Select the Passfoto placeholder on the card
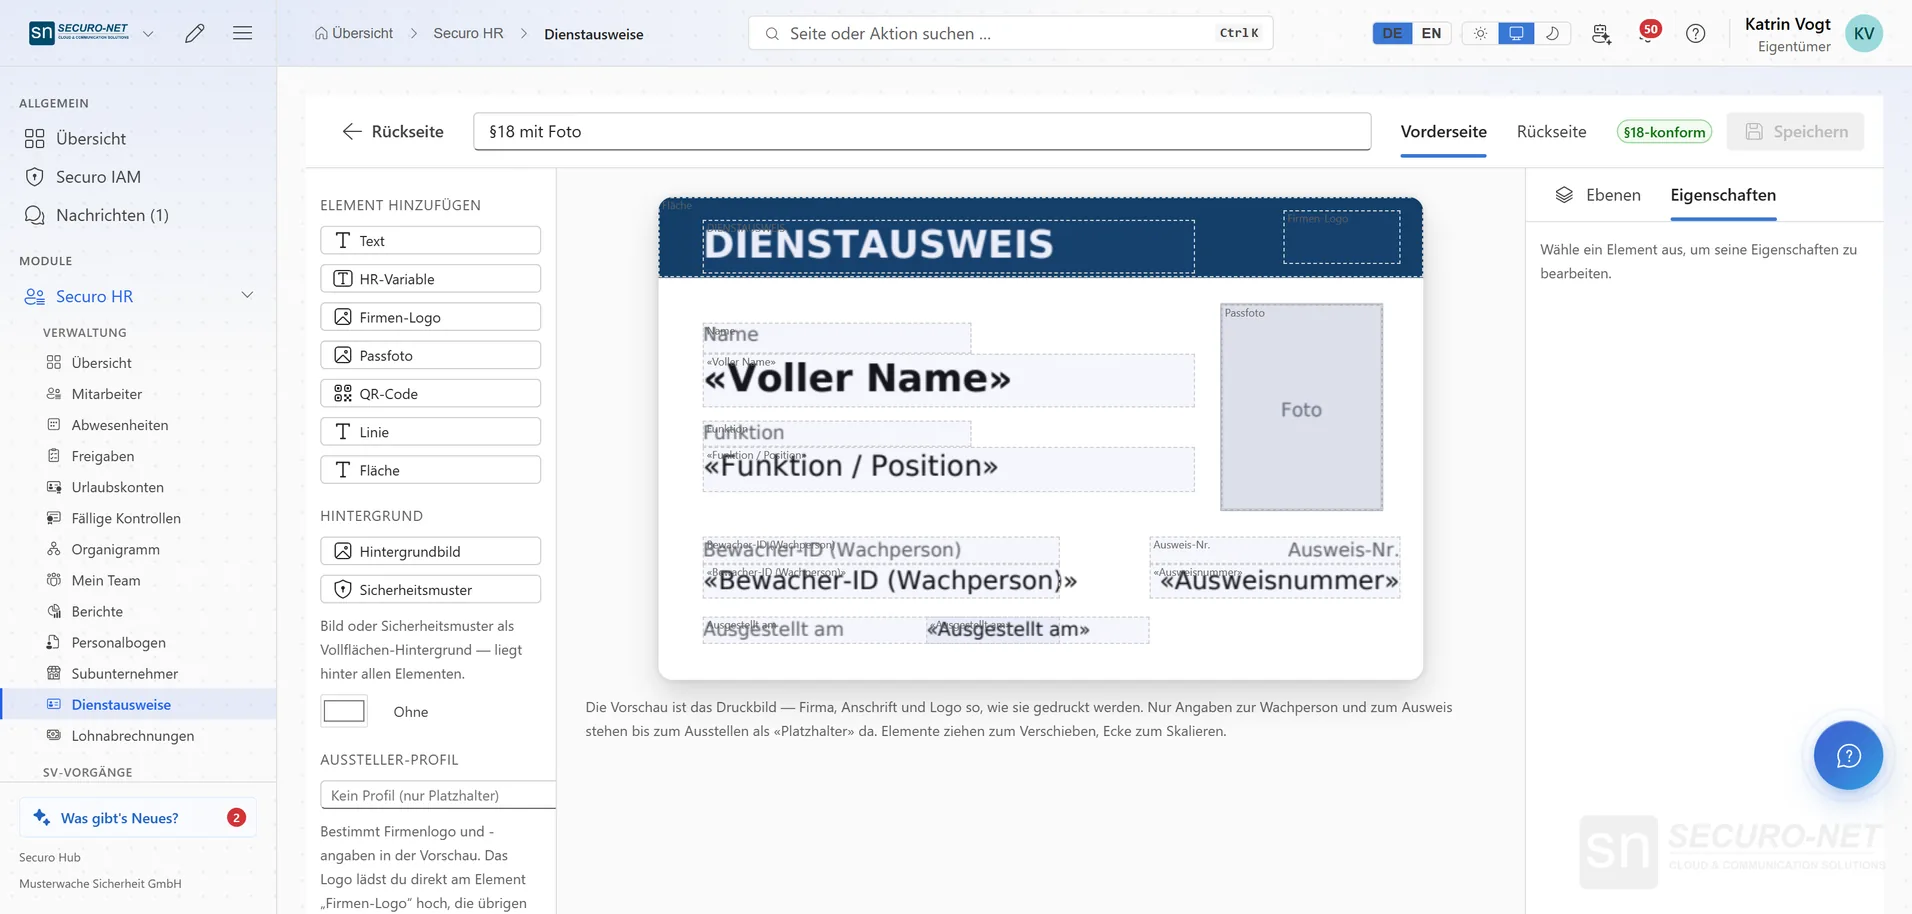Image resolution: width=1912 pixels, height=914 pixels. pos(1301,407)
